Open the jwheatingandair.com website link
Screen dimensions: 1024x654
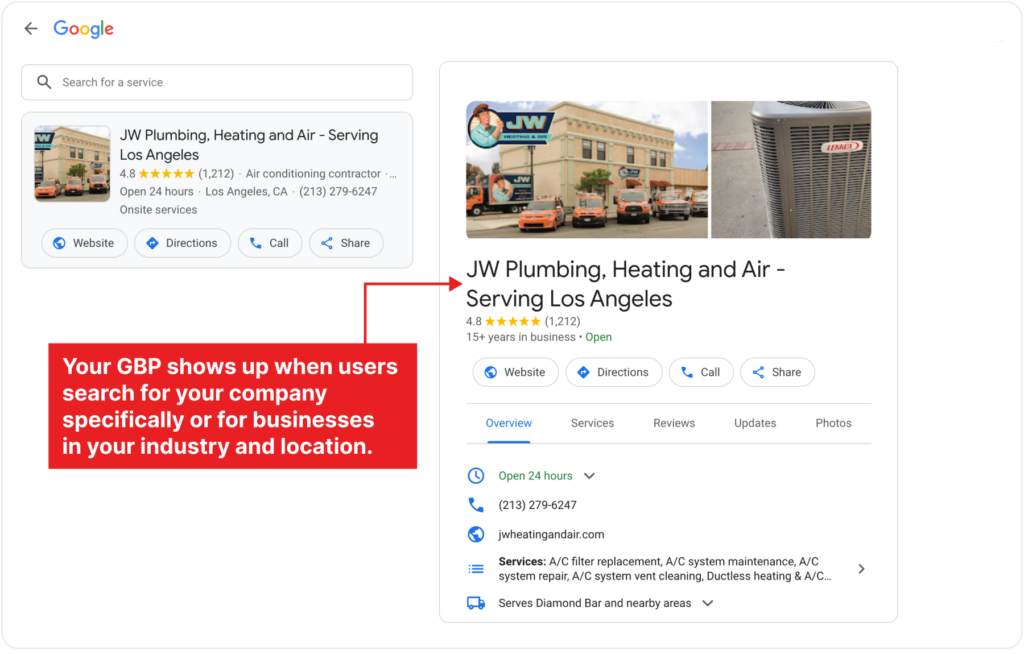(550, 533)
